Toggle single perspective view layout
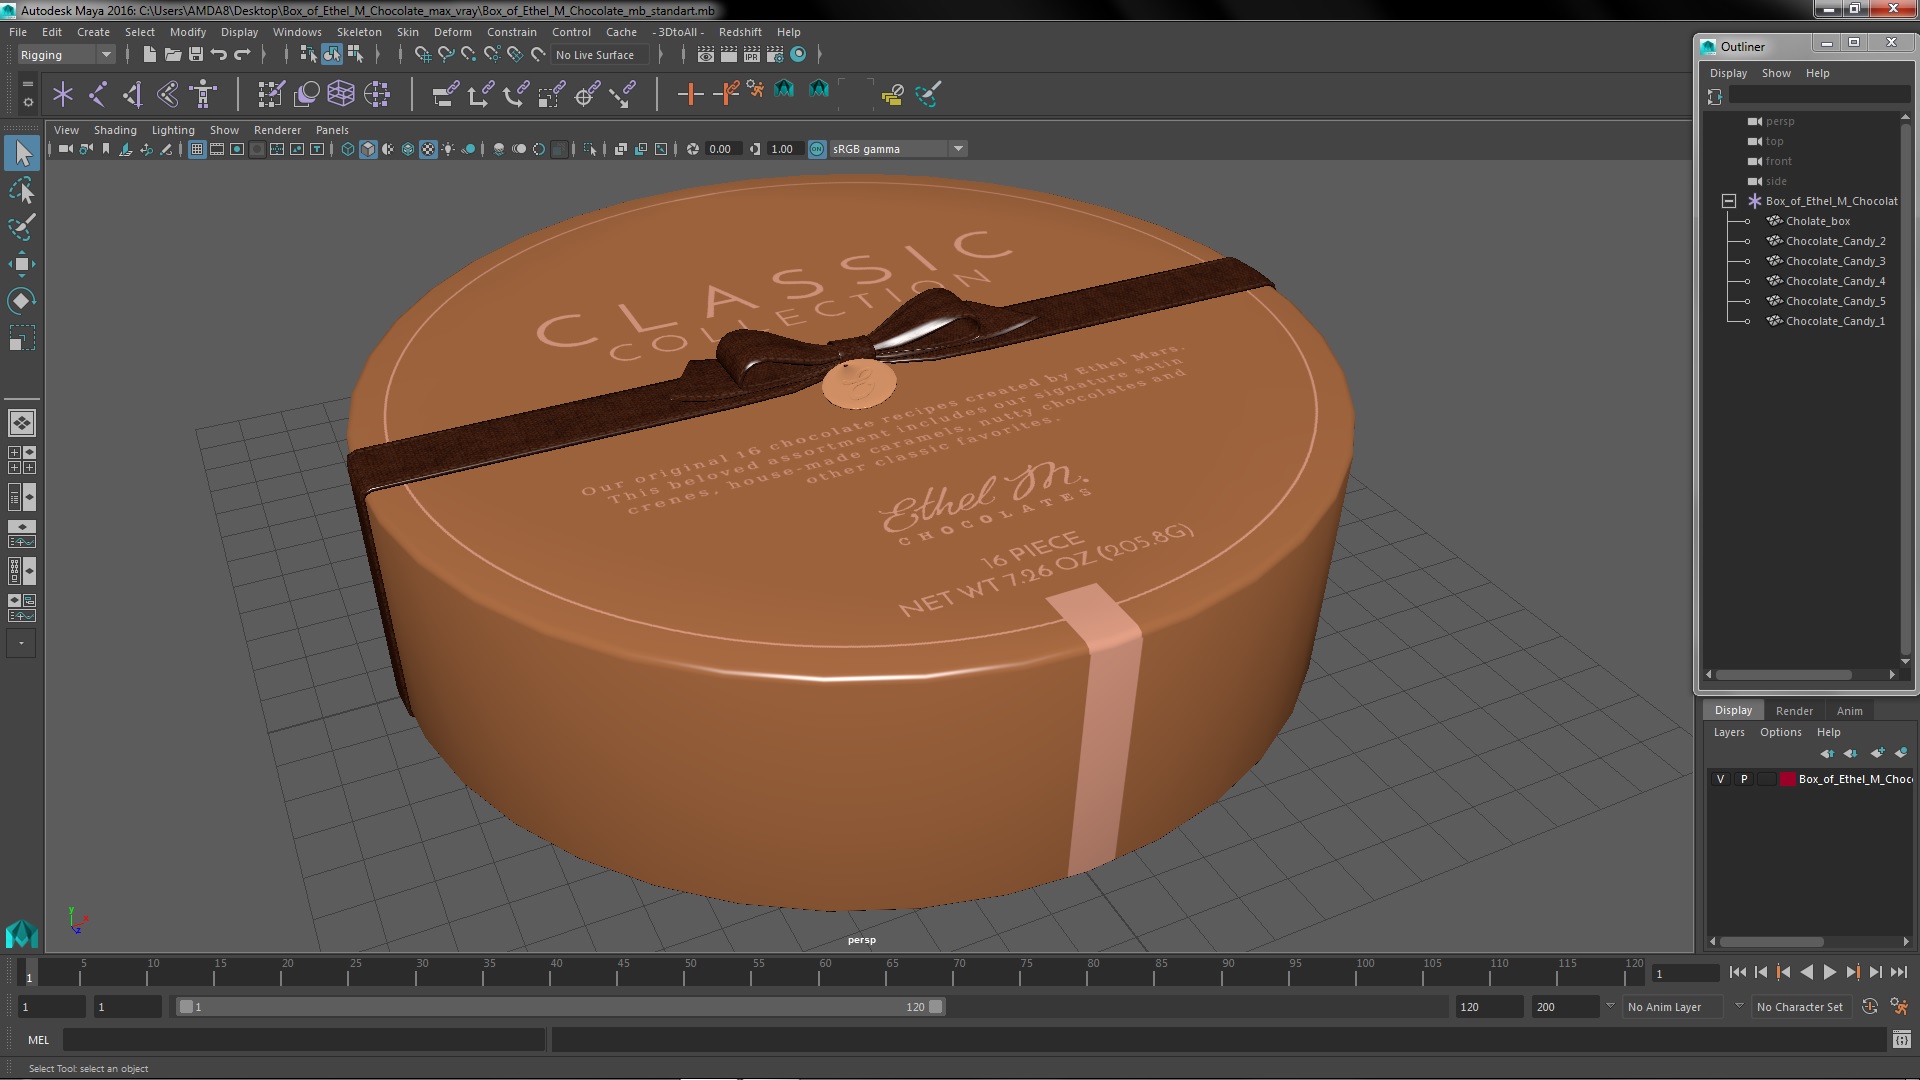This screenshot has height=1080, width=1920. pos(21,423)
